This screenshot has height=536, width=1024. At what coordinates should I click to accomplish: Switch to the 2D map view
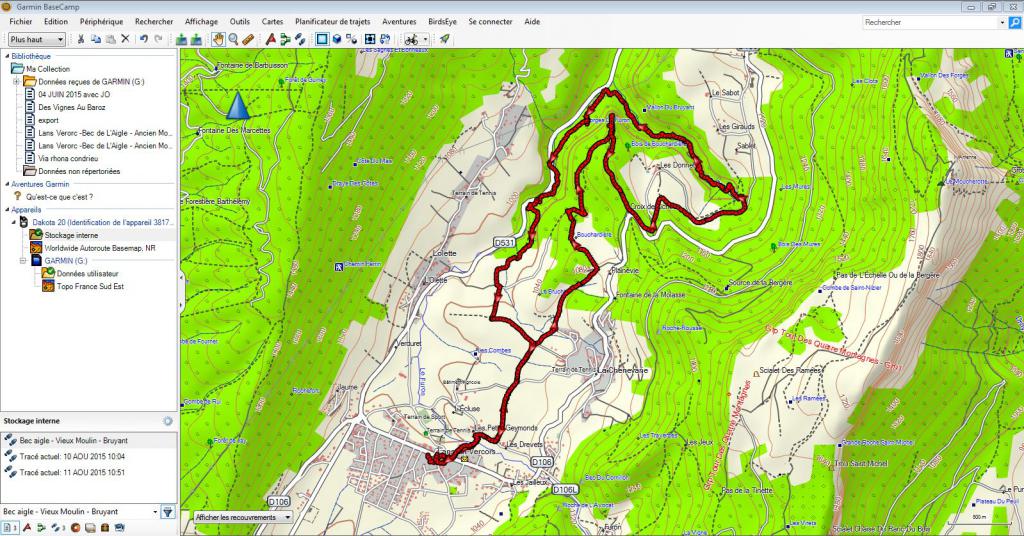322,39
